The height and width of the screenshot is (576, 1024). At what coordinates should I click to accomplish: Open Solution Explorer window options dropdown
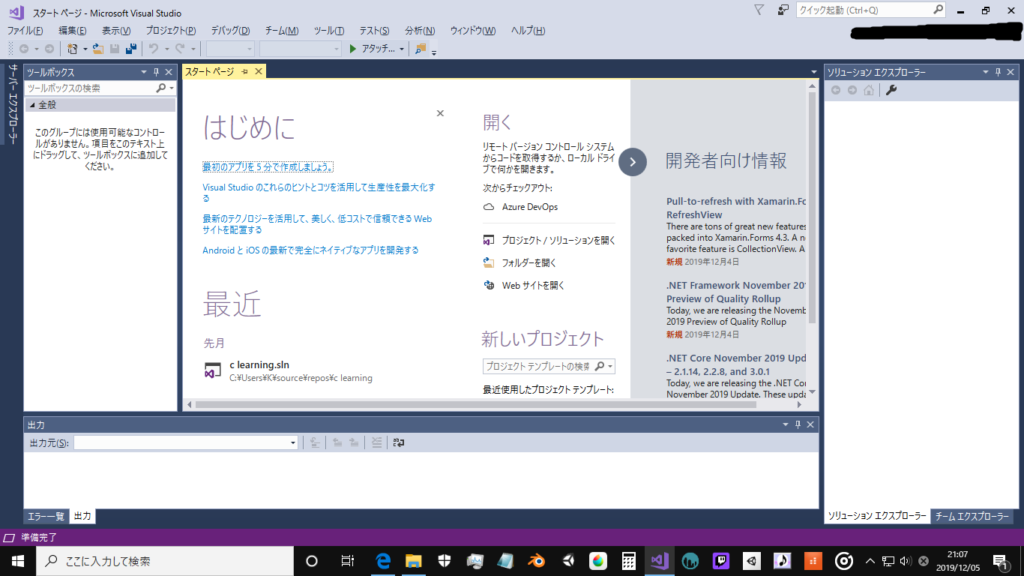985,72
